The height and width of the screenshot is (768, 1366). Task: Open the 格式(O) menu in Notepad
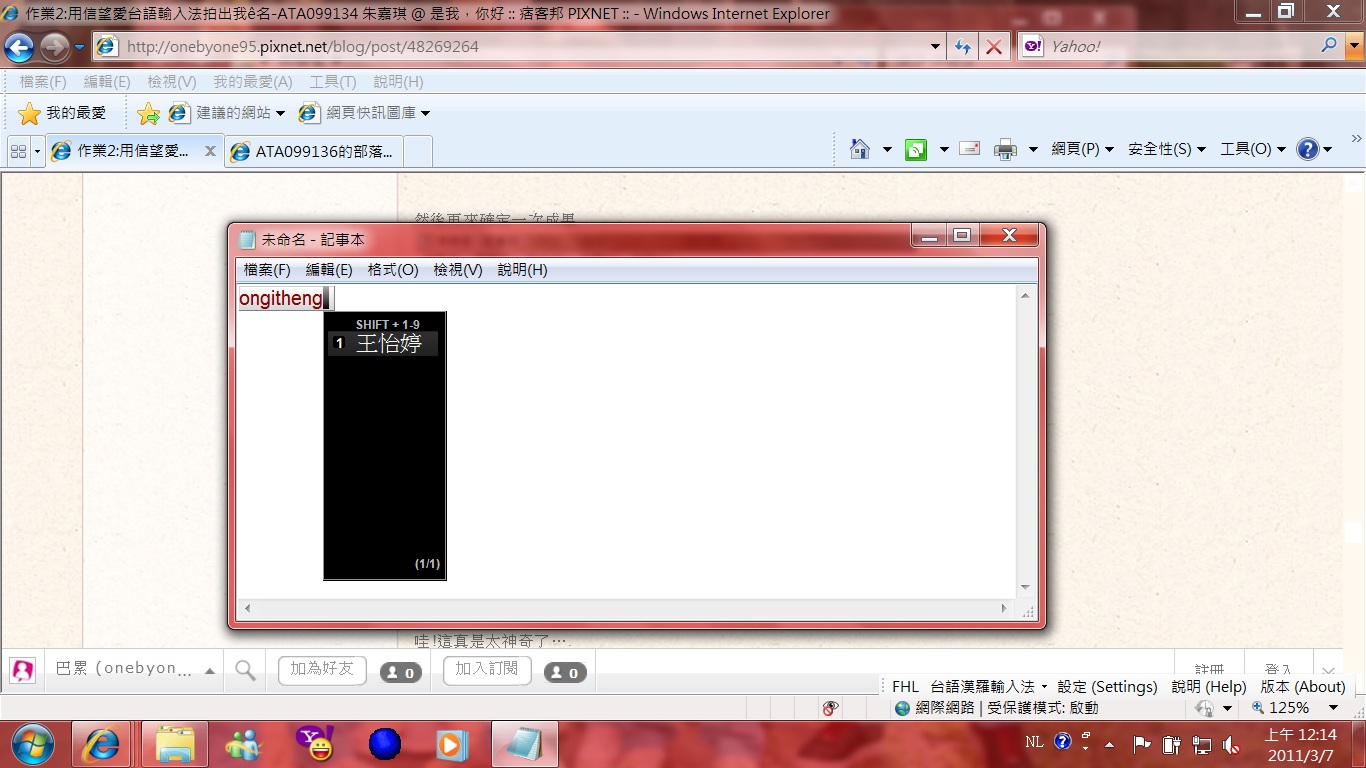(x=392, y=269)
